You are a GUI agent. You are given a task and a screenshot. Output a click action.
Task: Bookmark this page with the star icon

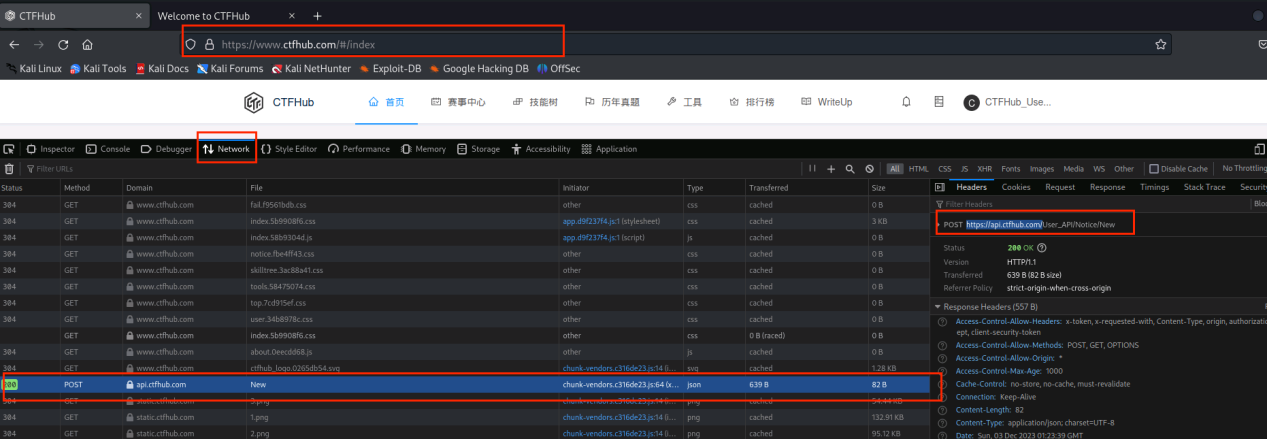pyautogui.click(x=1161, y=45)
